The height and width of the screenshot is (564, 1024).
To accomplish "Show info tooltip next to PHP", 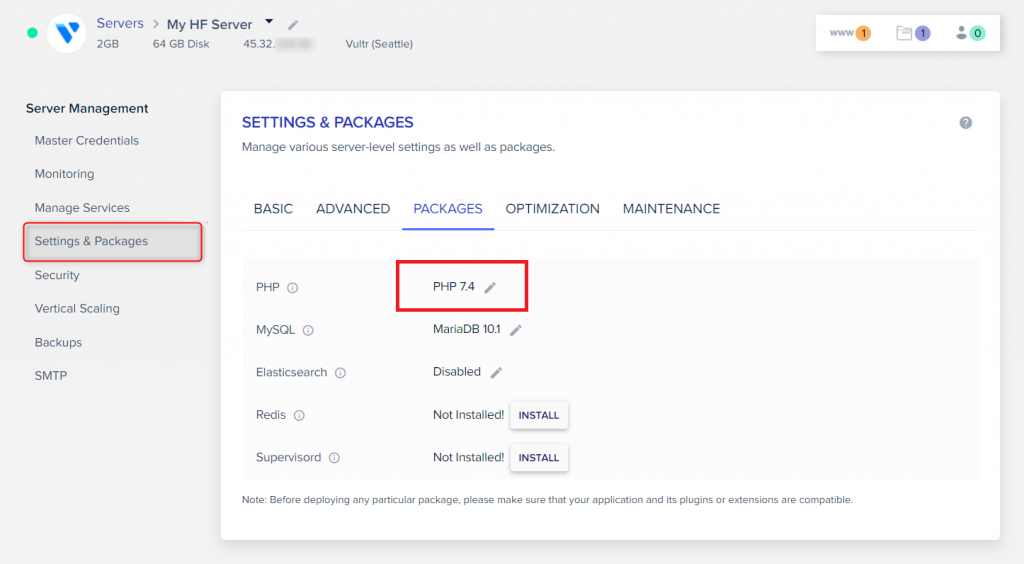I will 293,288.
